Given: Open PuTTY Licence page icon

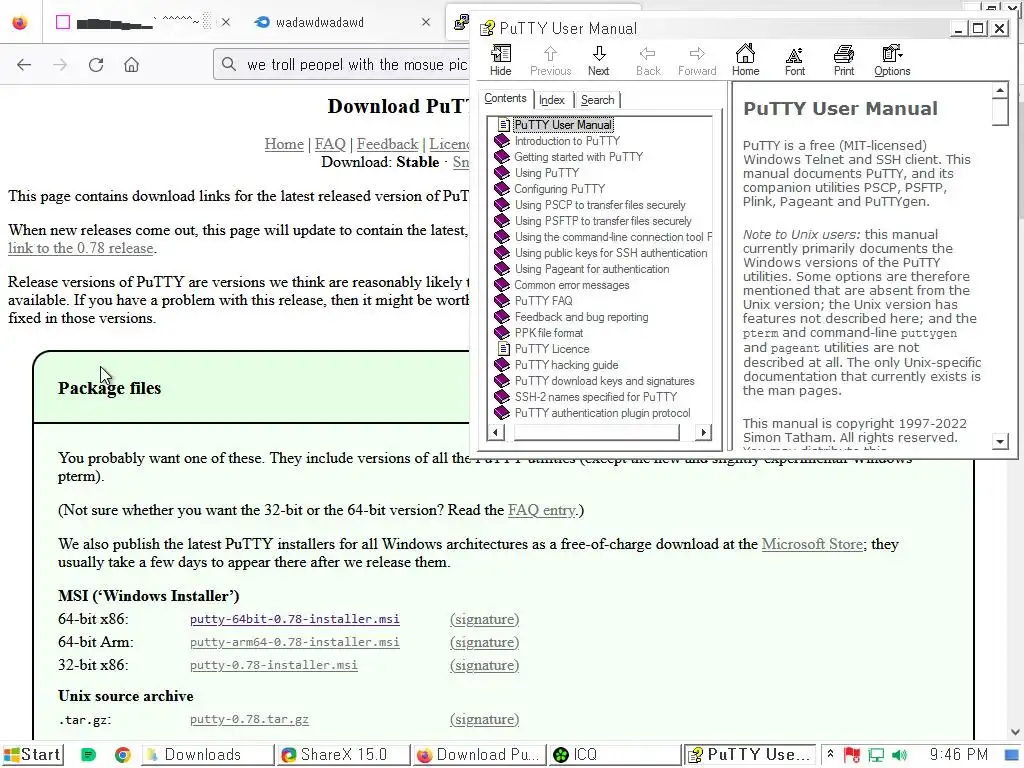Looking at the screenshot, I should 503,349.
